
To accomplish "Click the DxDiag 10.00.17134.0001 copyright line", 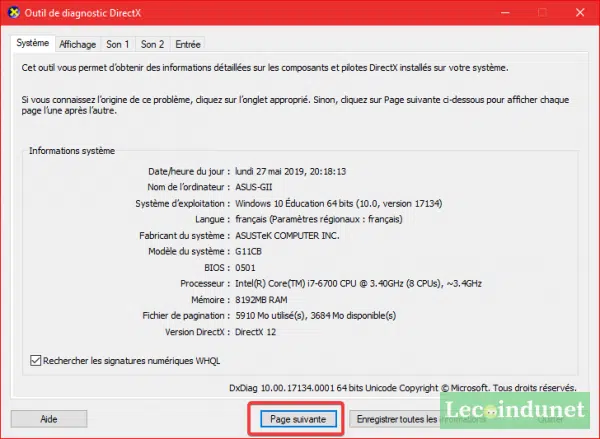I will point(403,388).
